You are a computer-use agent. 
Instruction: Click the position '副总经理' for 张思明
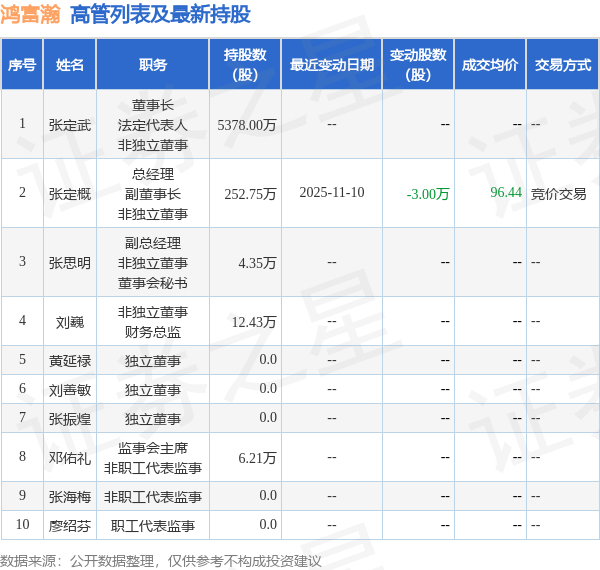pos(153,243)
